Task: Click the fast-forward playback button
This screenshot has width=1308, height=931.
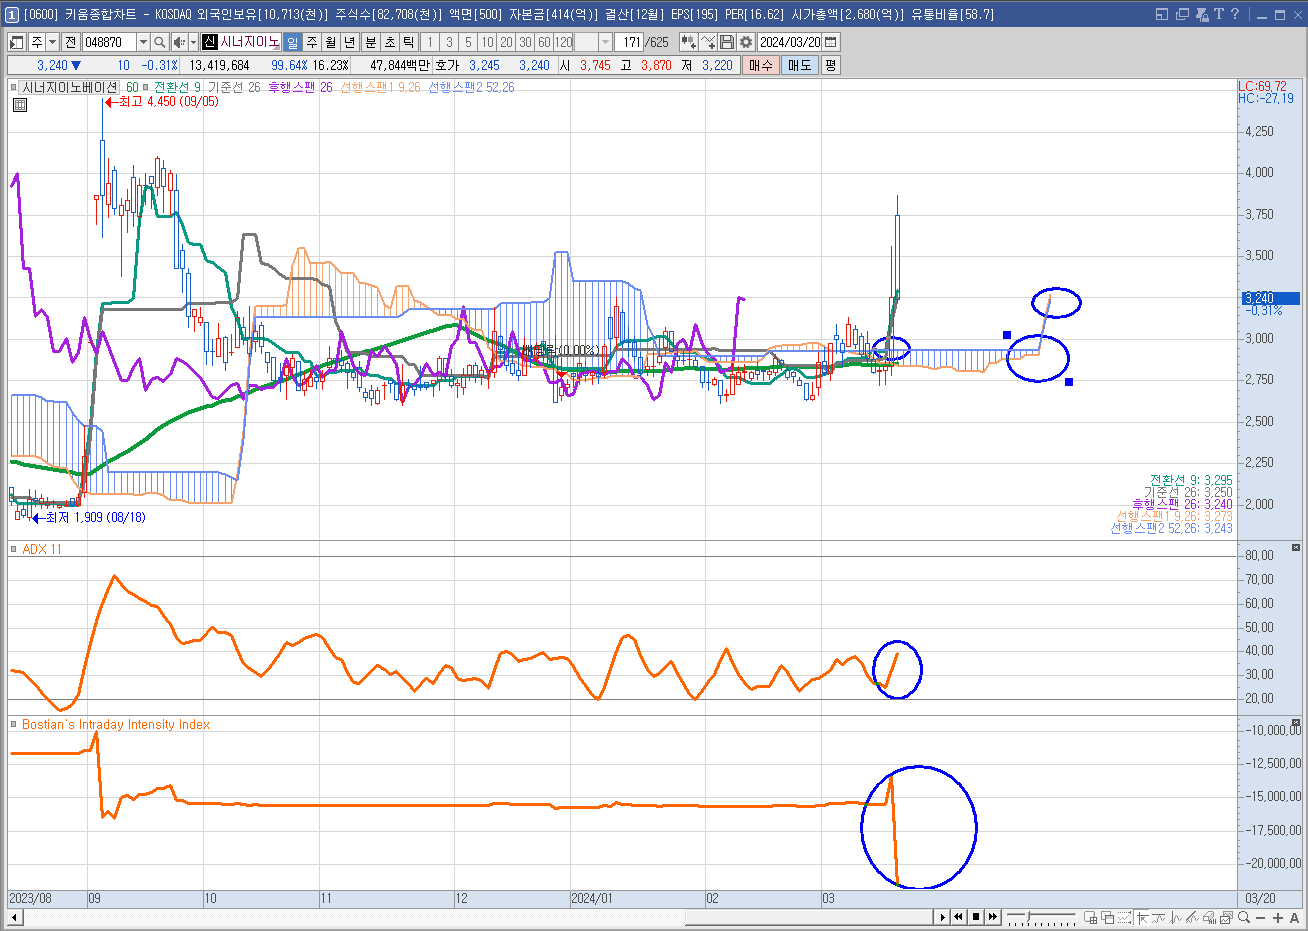Action: tap(993, 917)
